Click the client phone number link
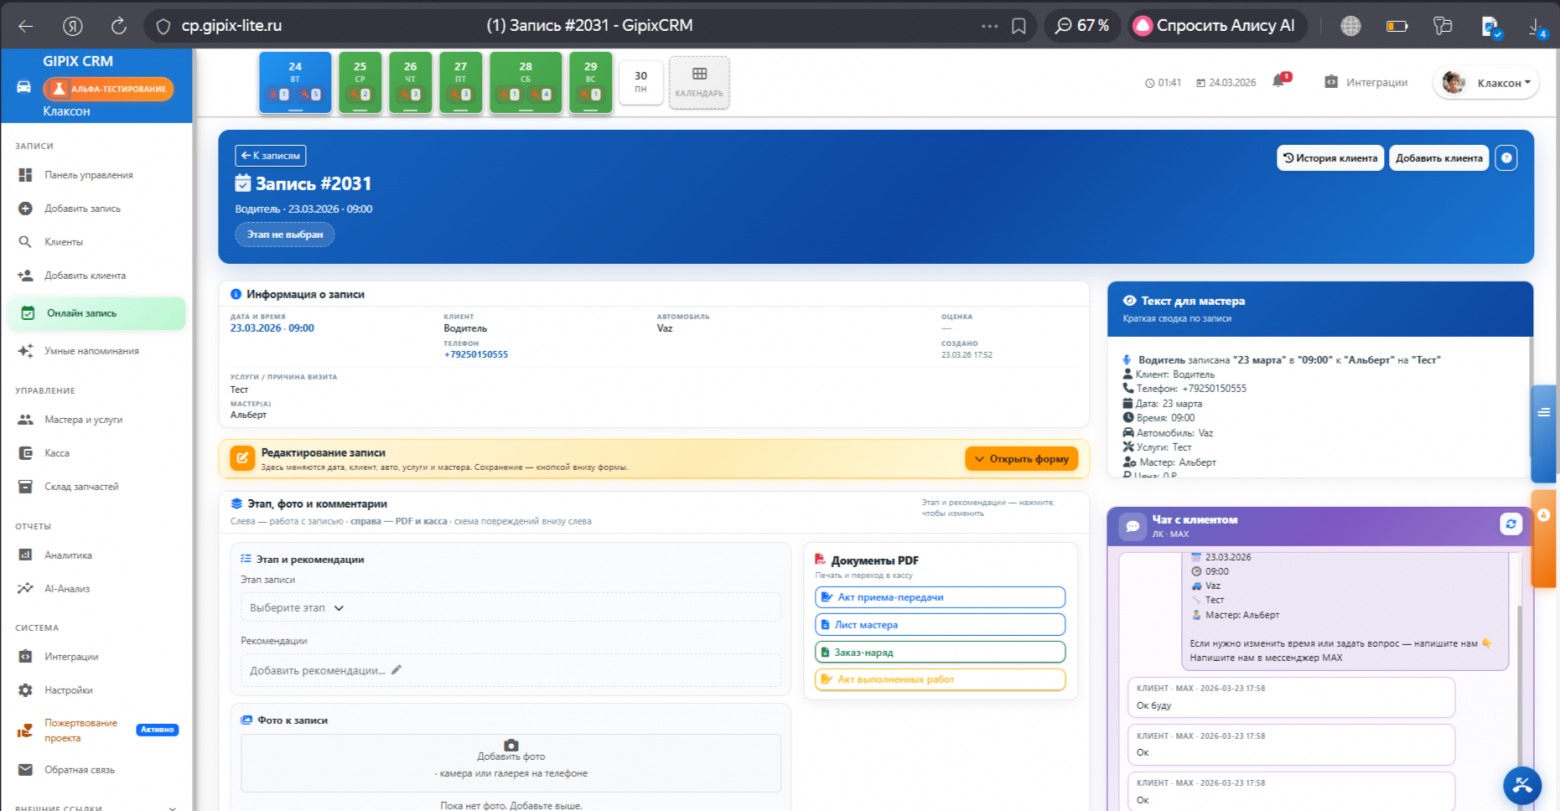 coord(476,355)
